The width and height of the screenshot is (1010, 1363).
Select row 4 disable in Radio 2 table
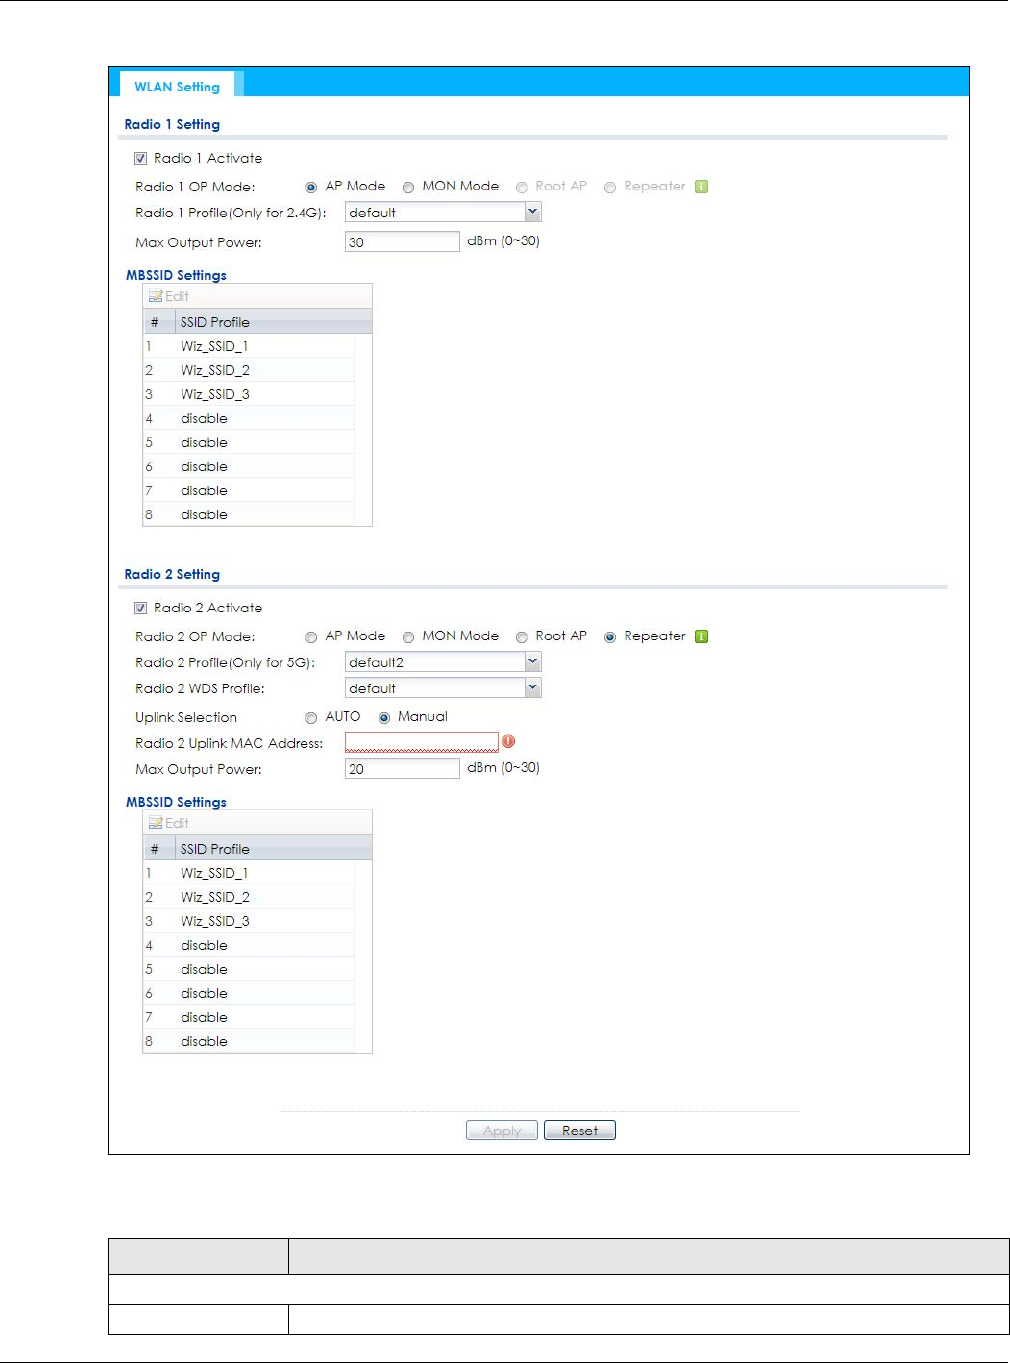click(249, 945)
